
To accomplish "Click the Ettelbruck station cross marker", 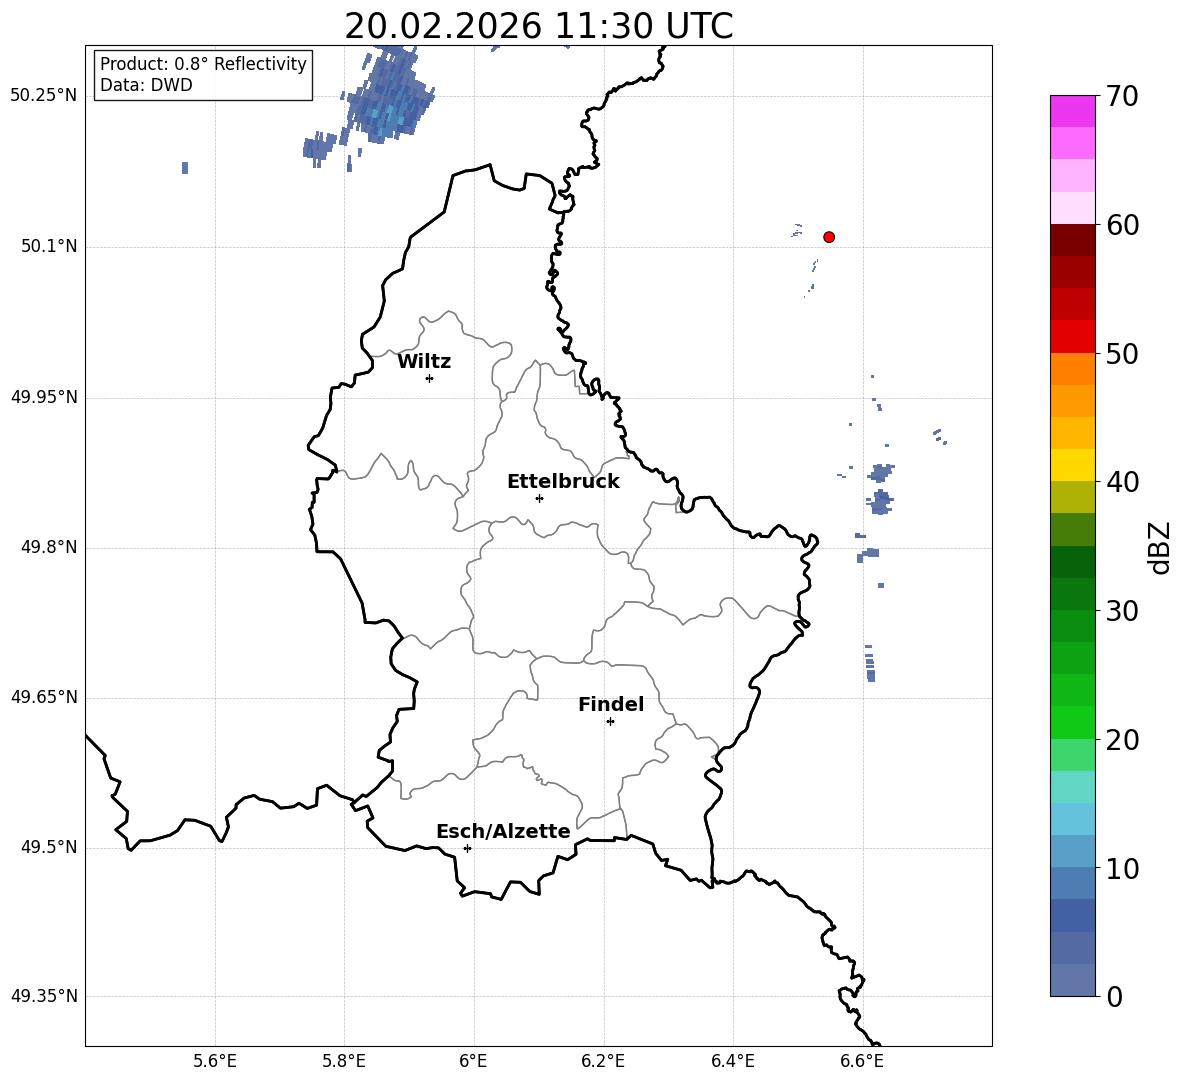I will point(539,498).
